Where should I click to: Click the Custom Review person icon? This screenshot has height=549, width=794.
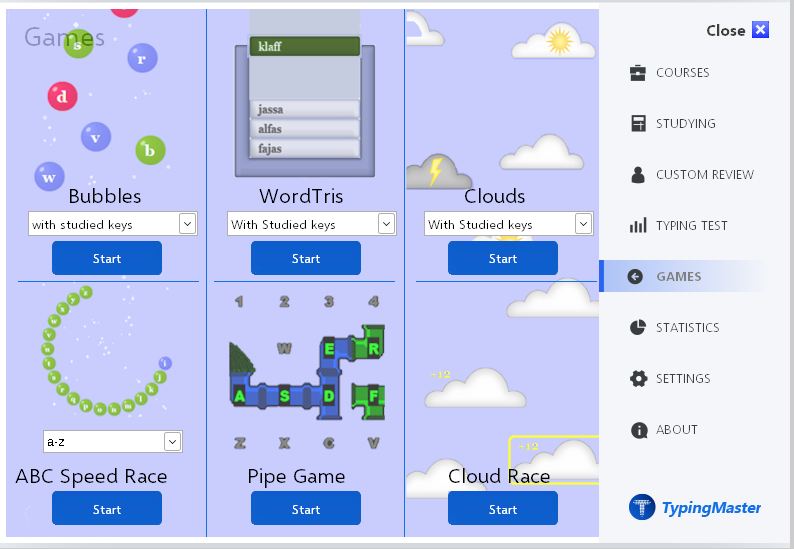[x=638, y=175]
